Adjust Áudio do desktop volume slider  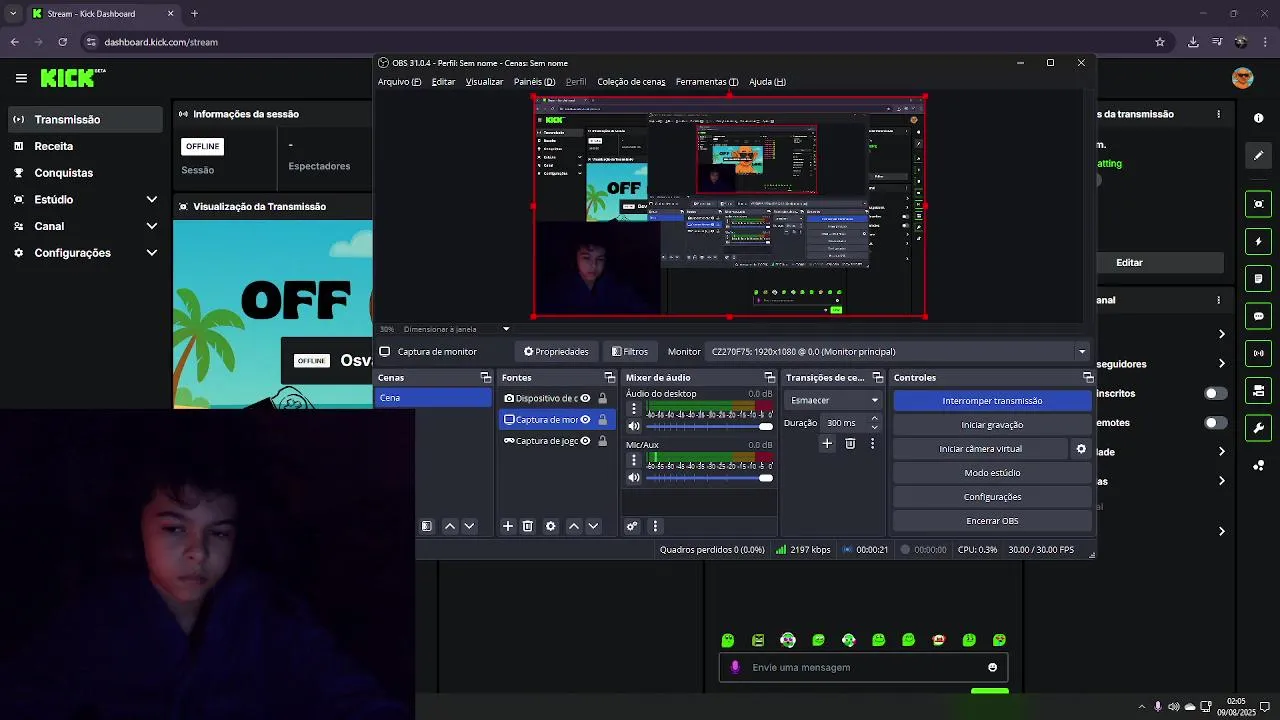click(709, 427)
